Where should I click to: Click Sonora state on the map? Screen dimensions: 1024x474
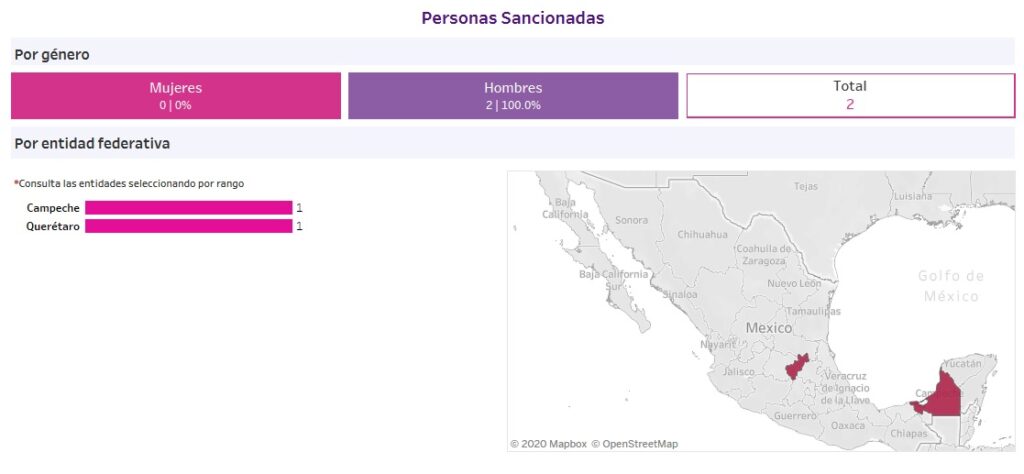click(x=632, y=220)
